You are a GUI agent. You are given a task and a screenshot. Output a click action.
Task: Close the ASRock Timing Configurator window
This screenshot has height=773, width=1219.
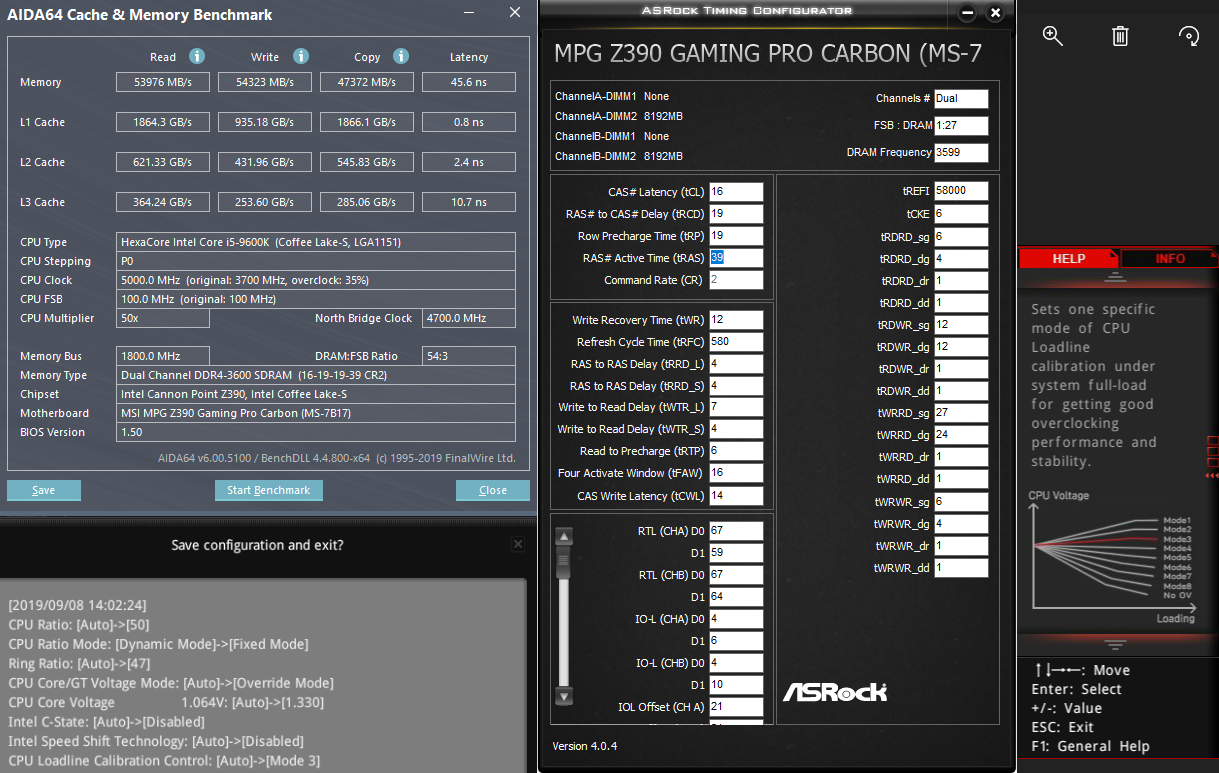coord(994,13)
